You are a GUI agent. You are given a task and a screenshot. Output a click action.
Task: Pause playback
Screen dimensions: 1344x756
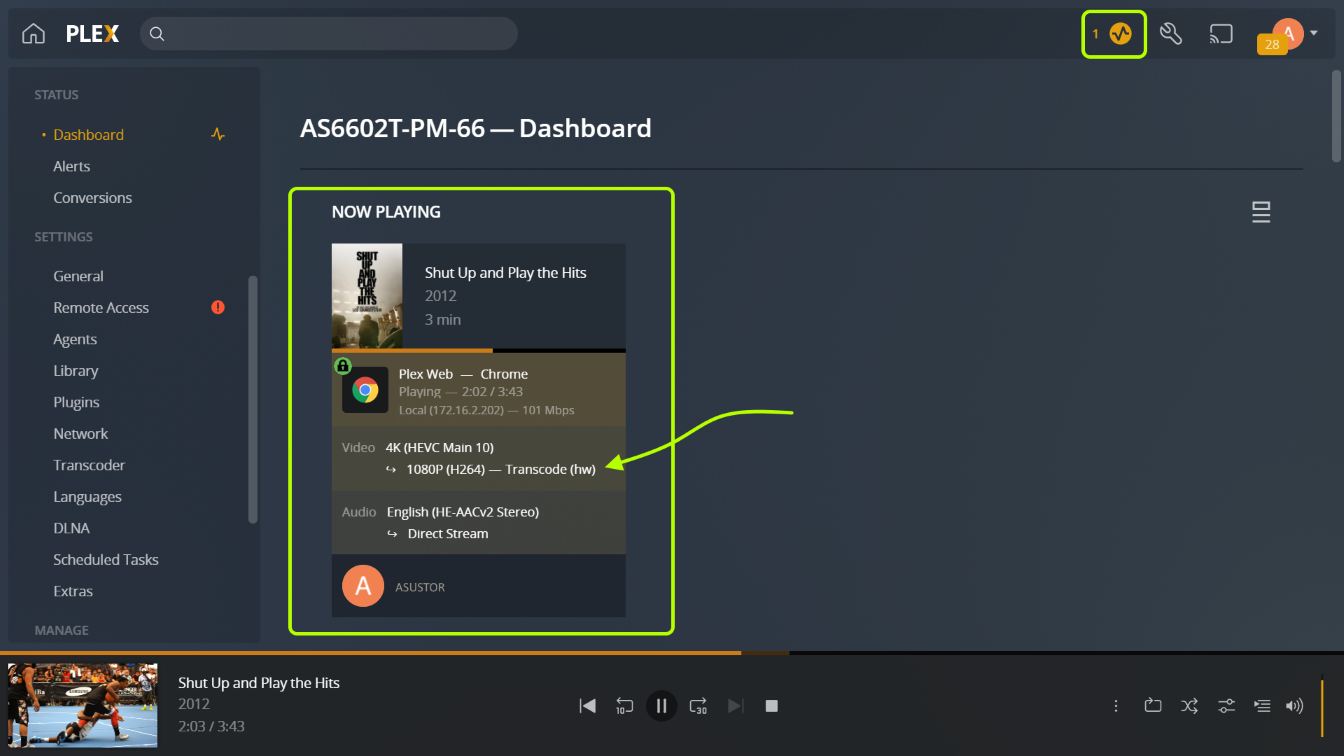pos(661,706)
